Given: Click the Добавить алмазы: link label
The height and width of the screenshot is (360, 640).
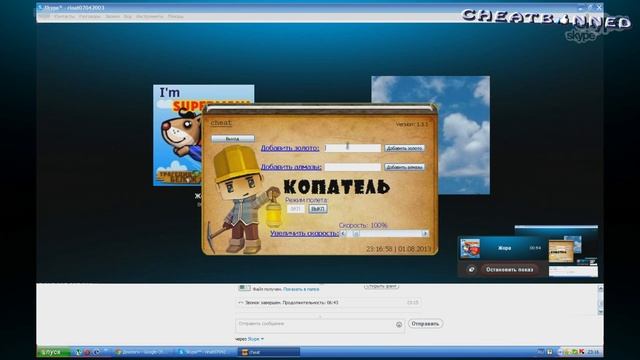Looking at the screenshot, I should coord(291,167).
